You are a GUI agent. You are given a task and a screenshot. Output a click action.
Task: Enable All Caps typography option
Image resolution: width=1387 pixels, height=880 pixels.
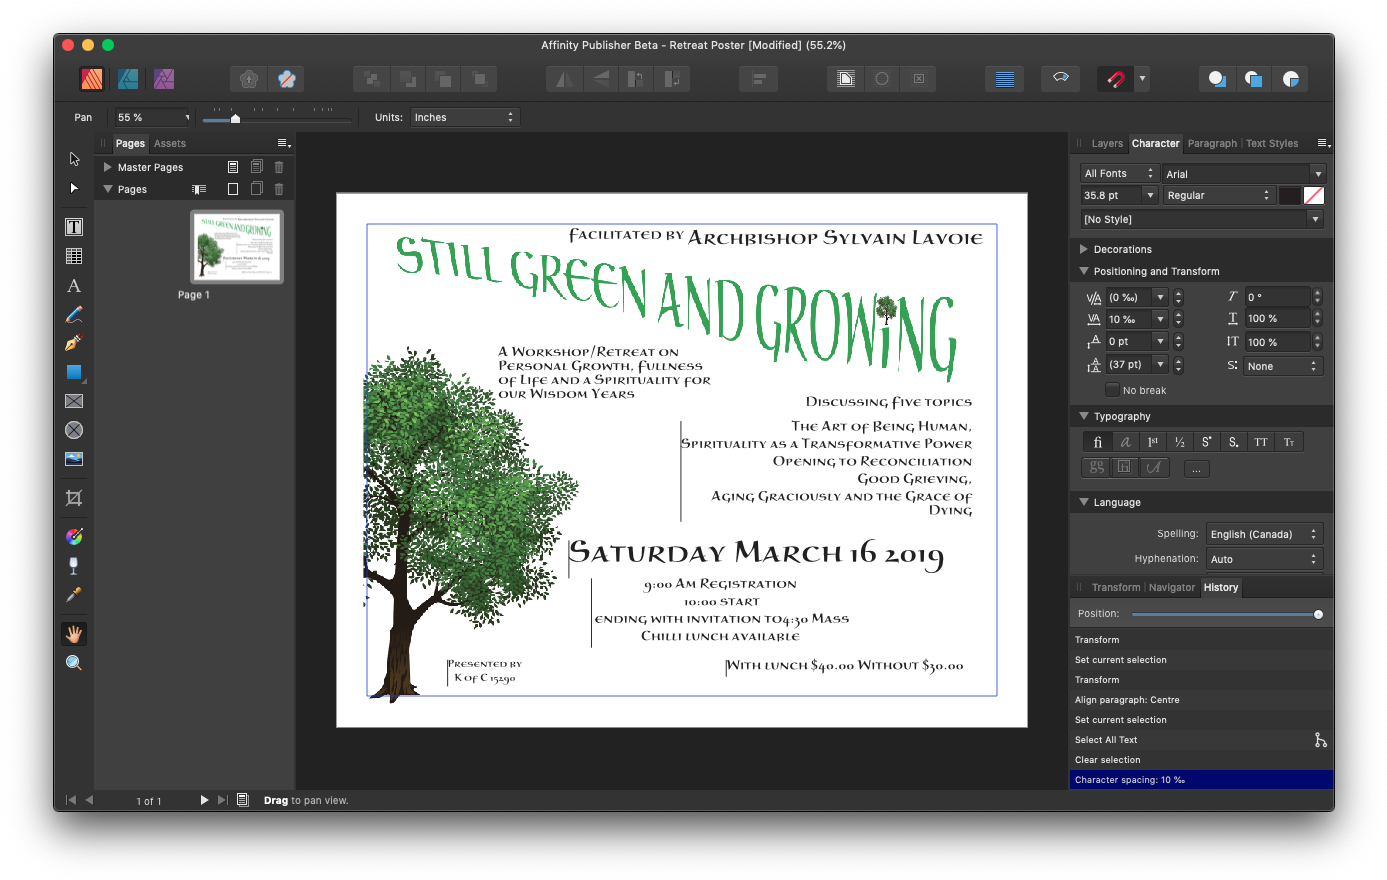1260,441
